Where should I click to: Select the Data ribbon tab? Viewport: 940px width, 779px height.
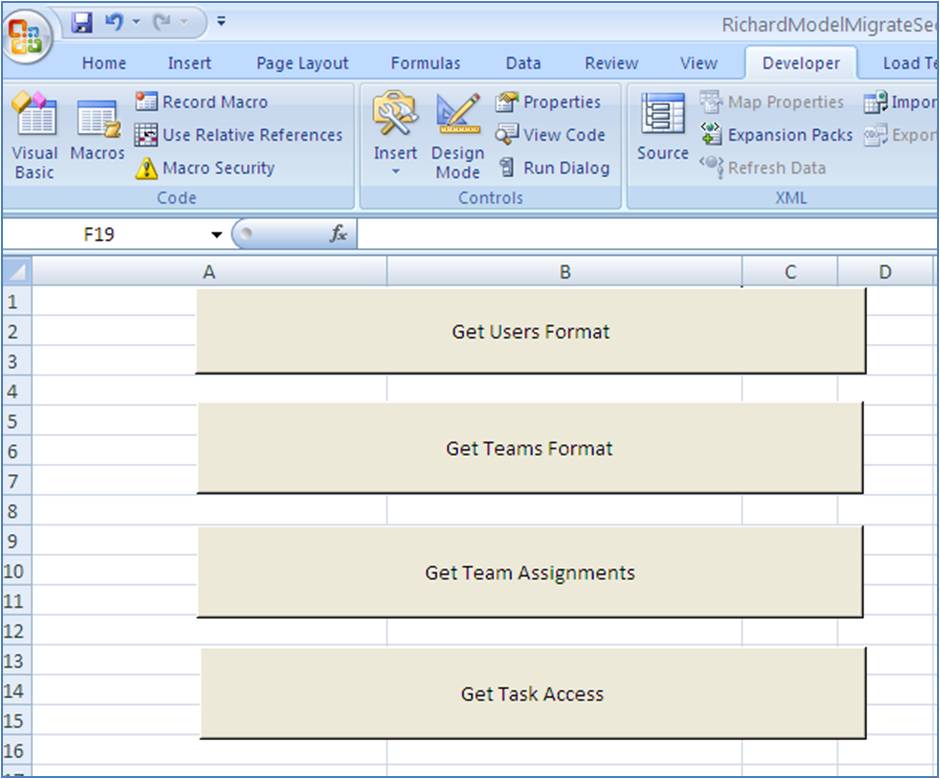pyautogui.click(x=523, y=63)
